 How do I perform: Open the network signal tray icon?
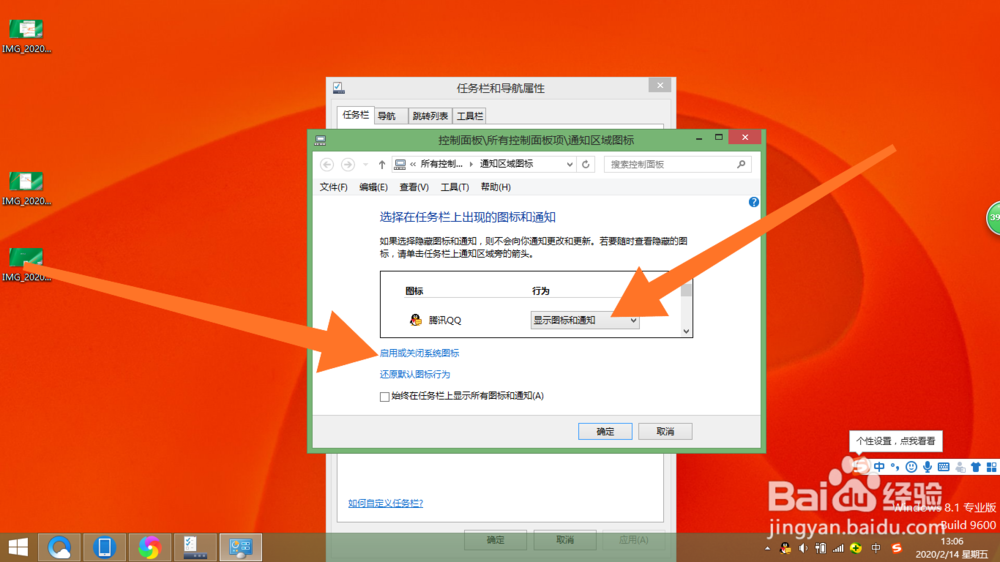(838, 548)
